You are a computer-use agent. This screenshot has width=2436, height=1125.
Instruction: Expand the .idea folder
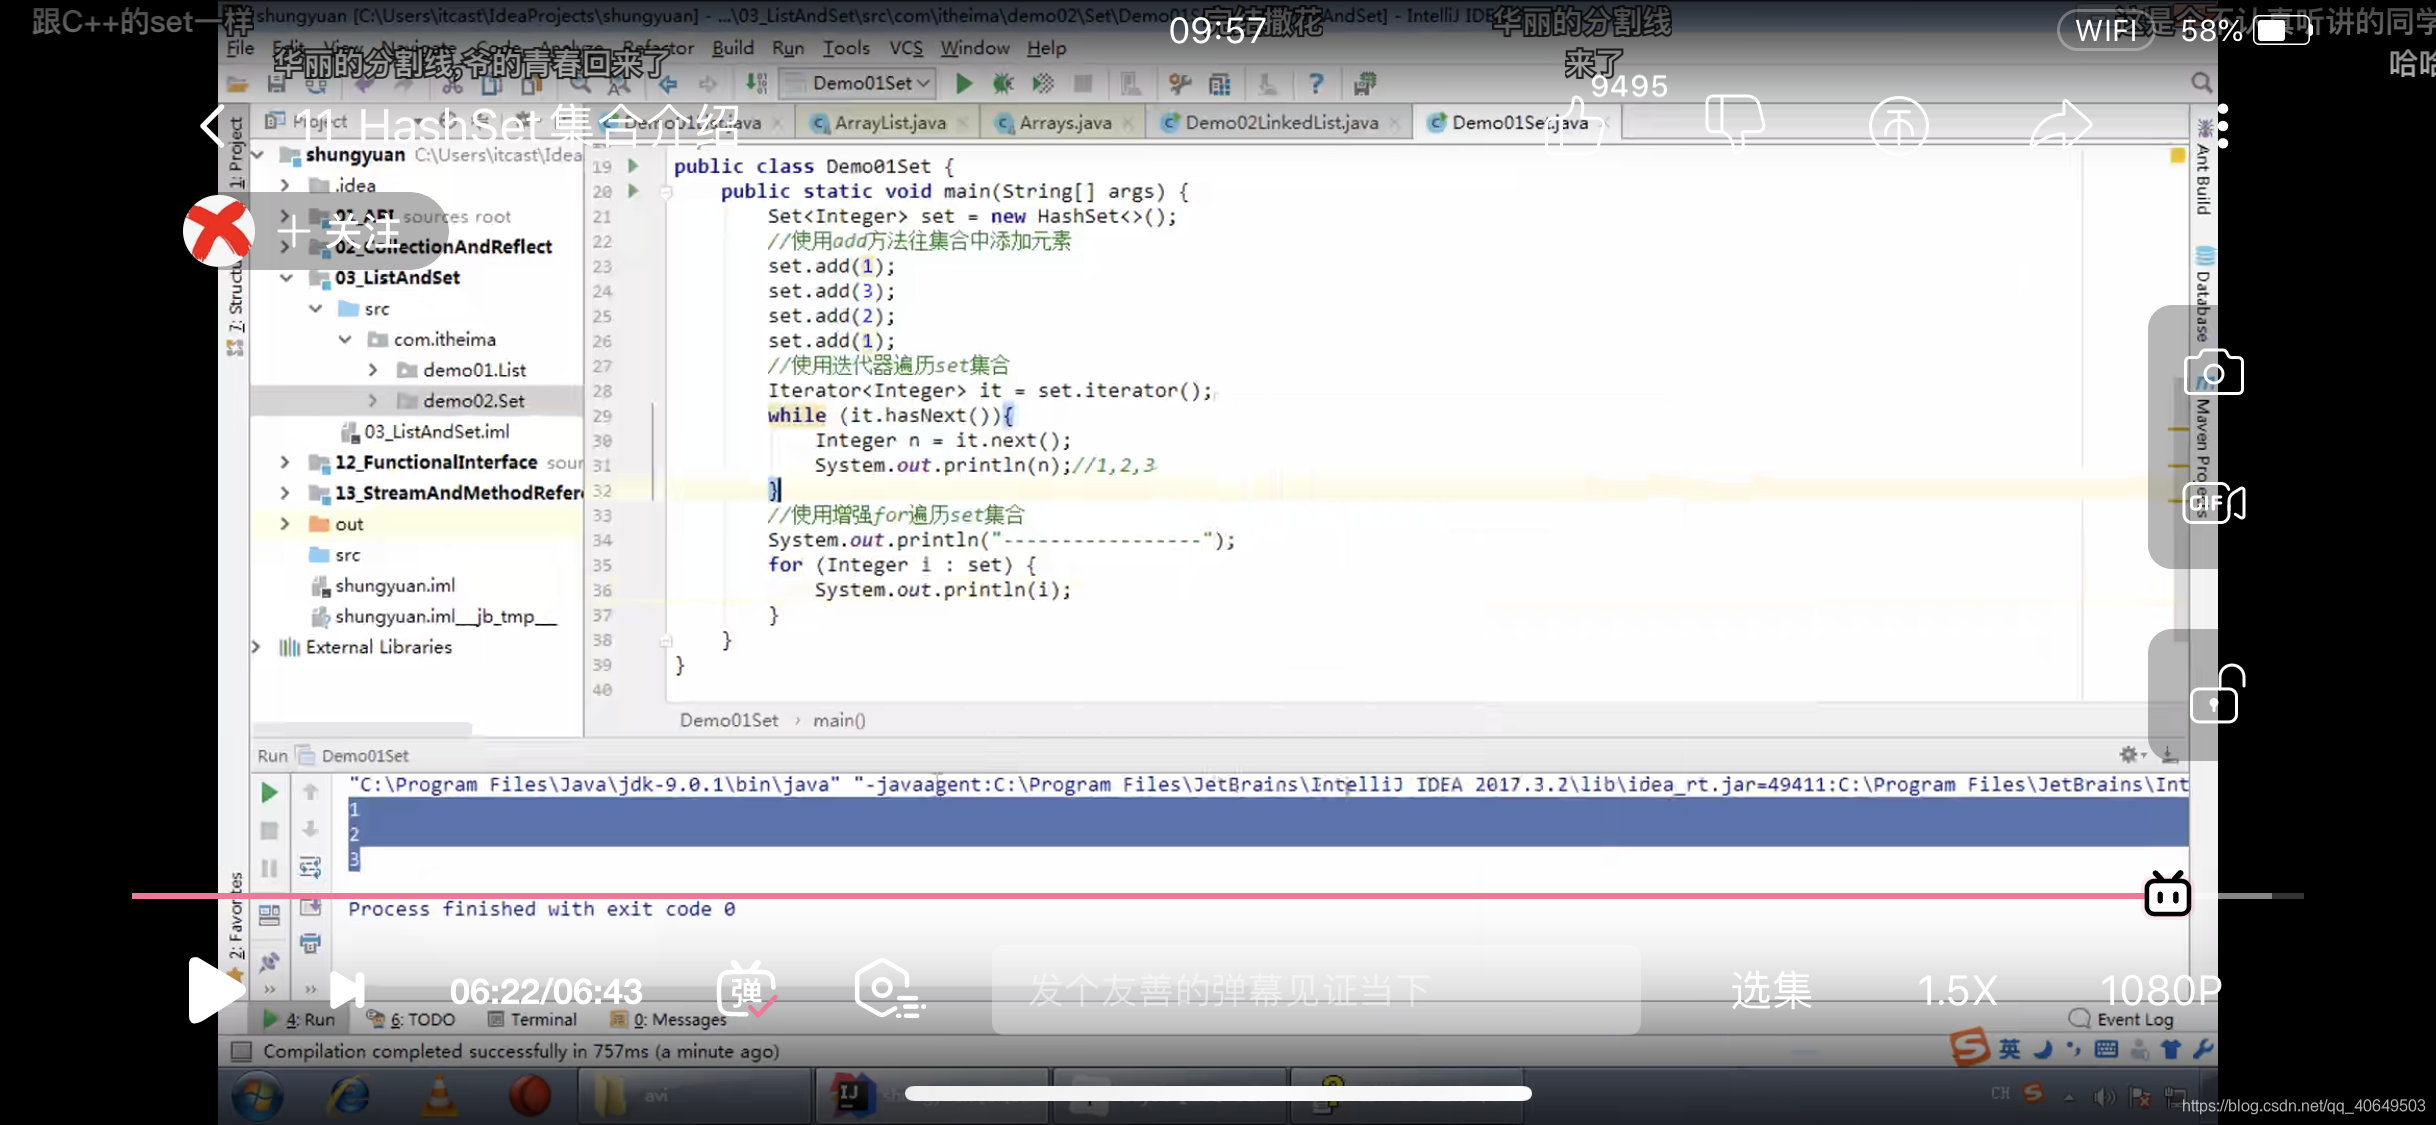(x=285, y=185)
